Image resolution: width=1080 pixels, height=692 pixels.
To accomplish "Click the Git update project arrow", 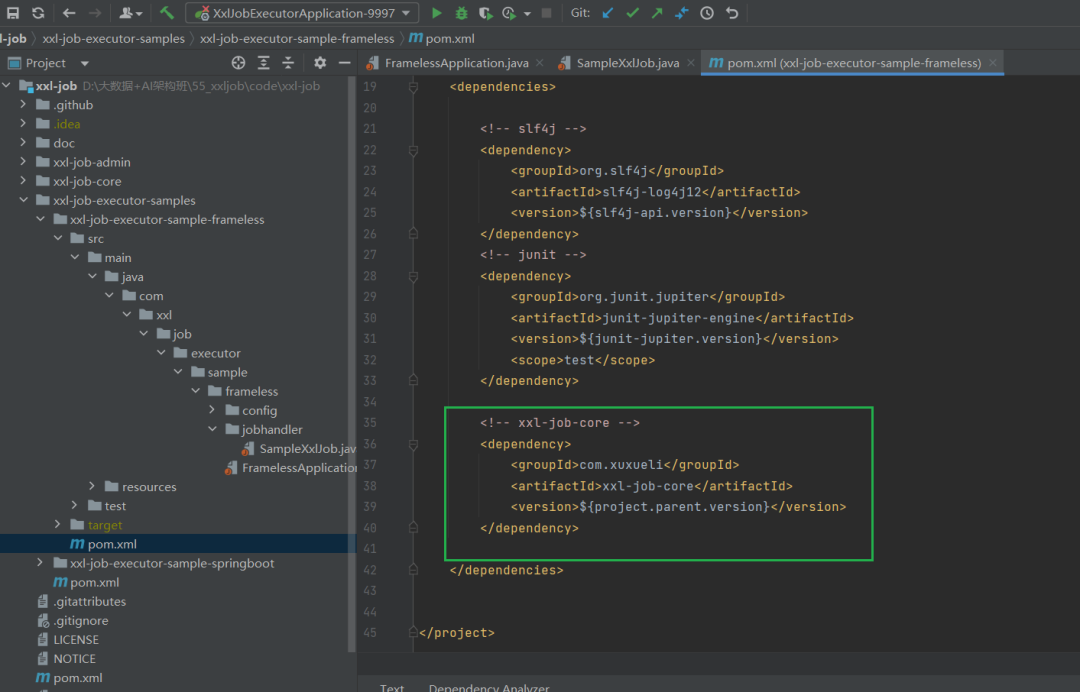I will [x=608, y=13].
